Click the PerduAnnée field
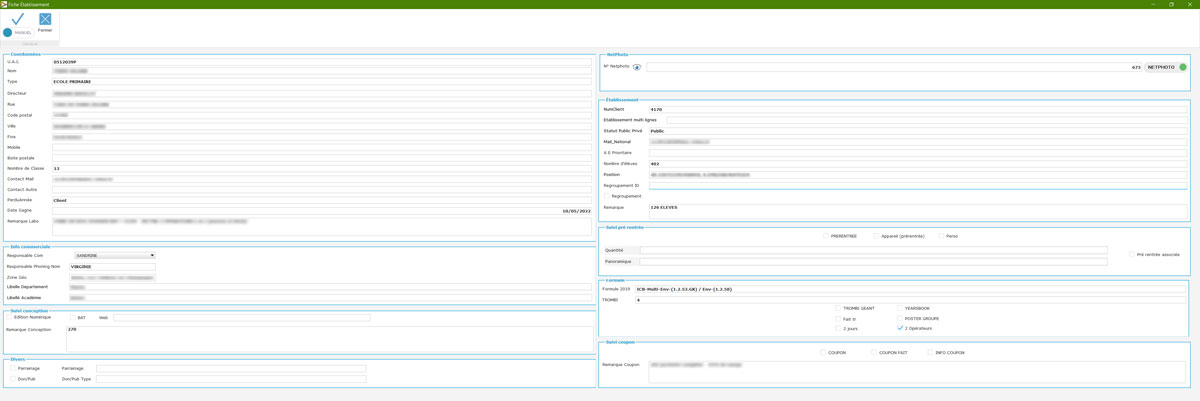Viewport: 1200px width, 401px height. coord(321,200)
